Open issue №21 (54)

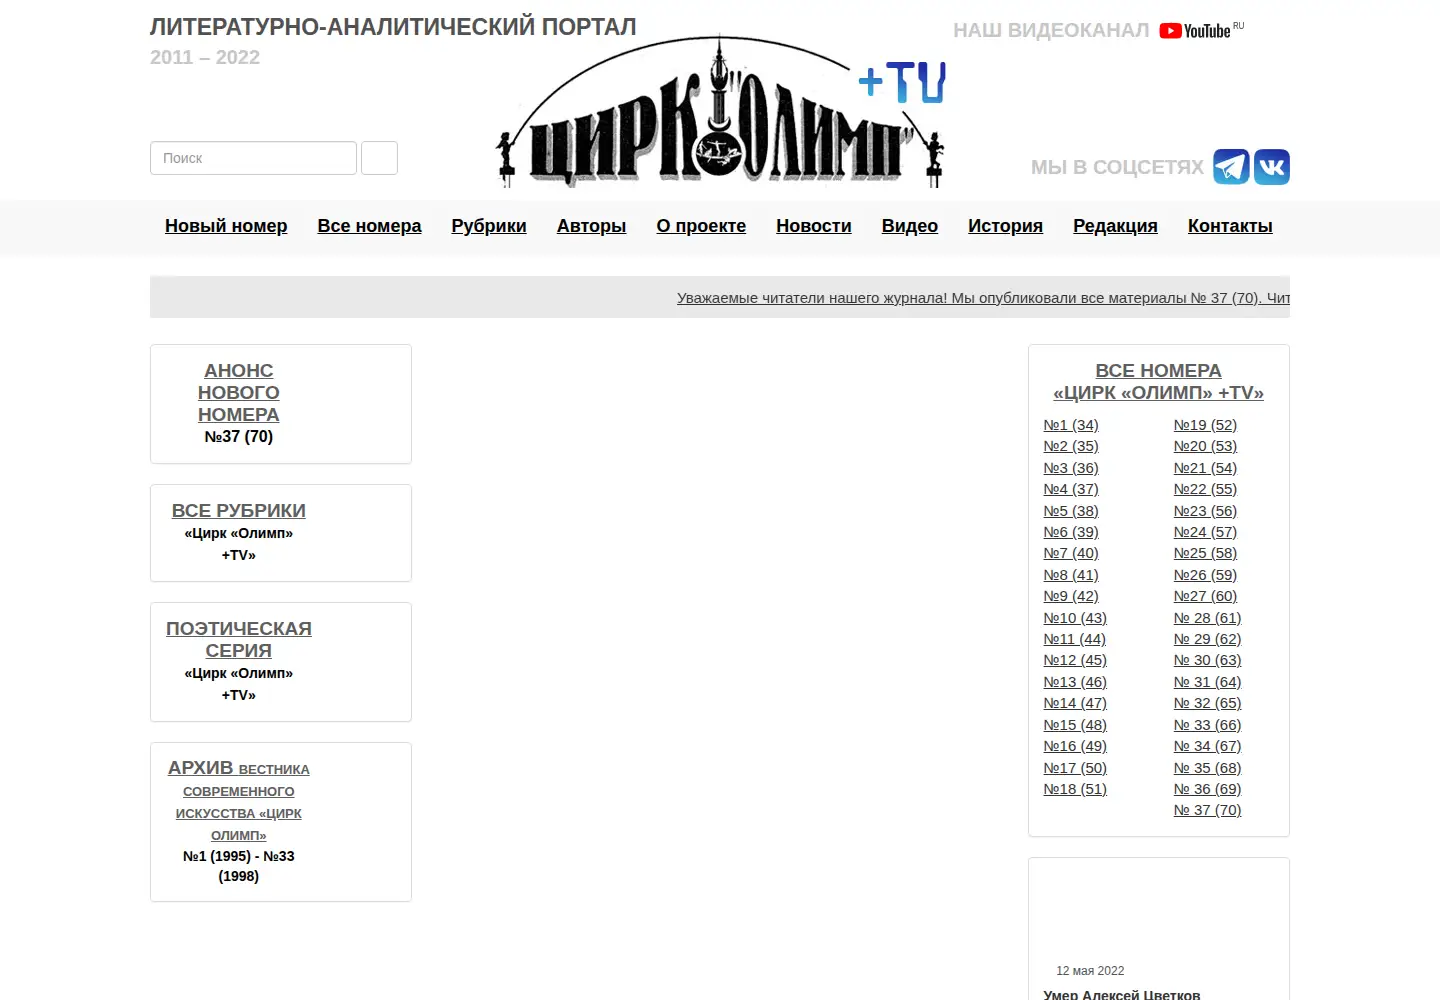(1205, 468)
